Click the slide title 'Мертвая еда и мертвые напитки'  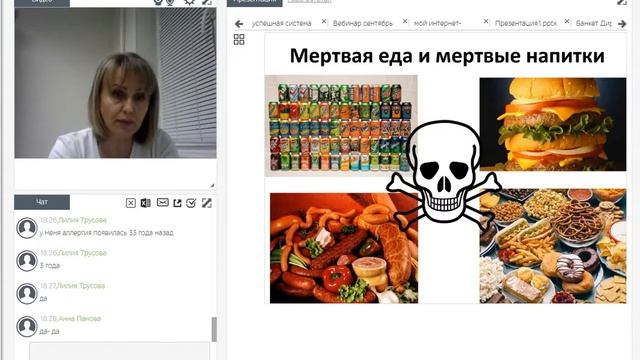pyautogui.click(x=447, y=56)
